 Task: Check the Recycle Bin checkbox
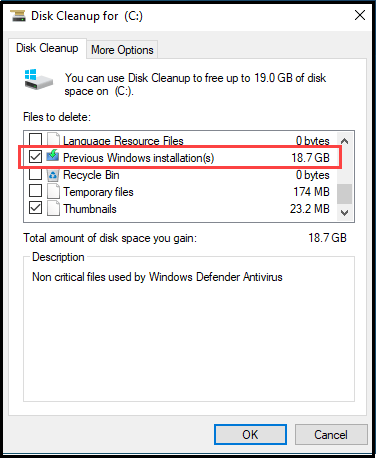click(x=35, y=174)
